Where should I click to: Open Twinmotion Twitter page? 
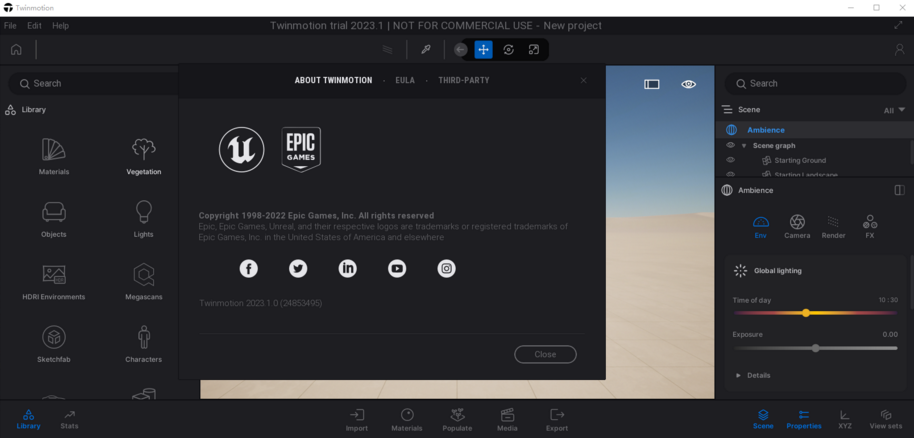click(x=298, y=268)
